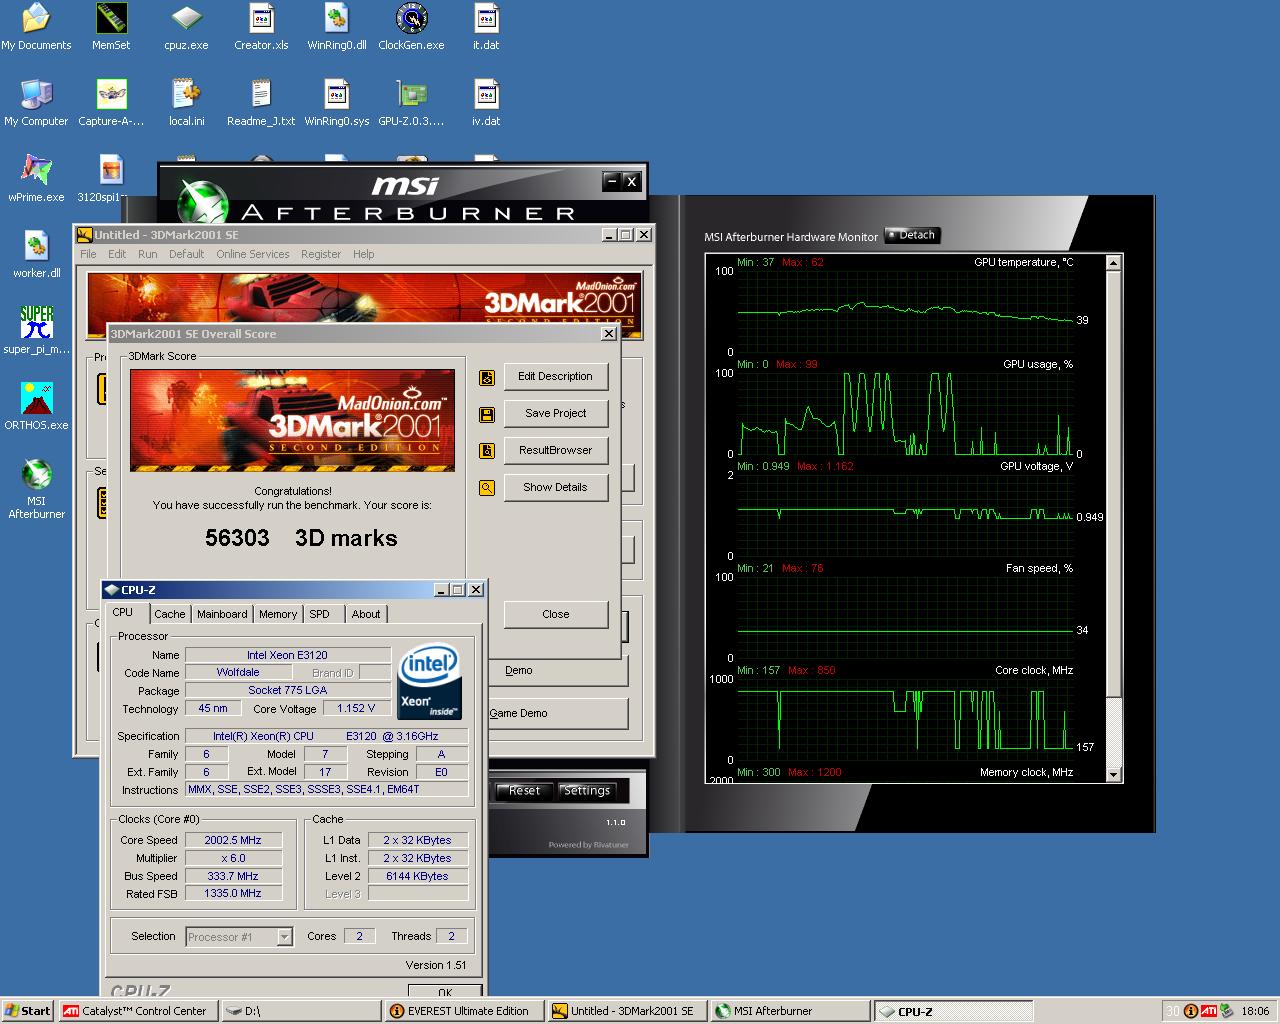Open Run menu in 3DMark2001 SE
Viewport: 1280px width, 1024px height.
pos(147,254)
